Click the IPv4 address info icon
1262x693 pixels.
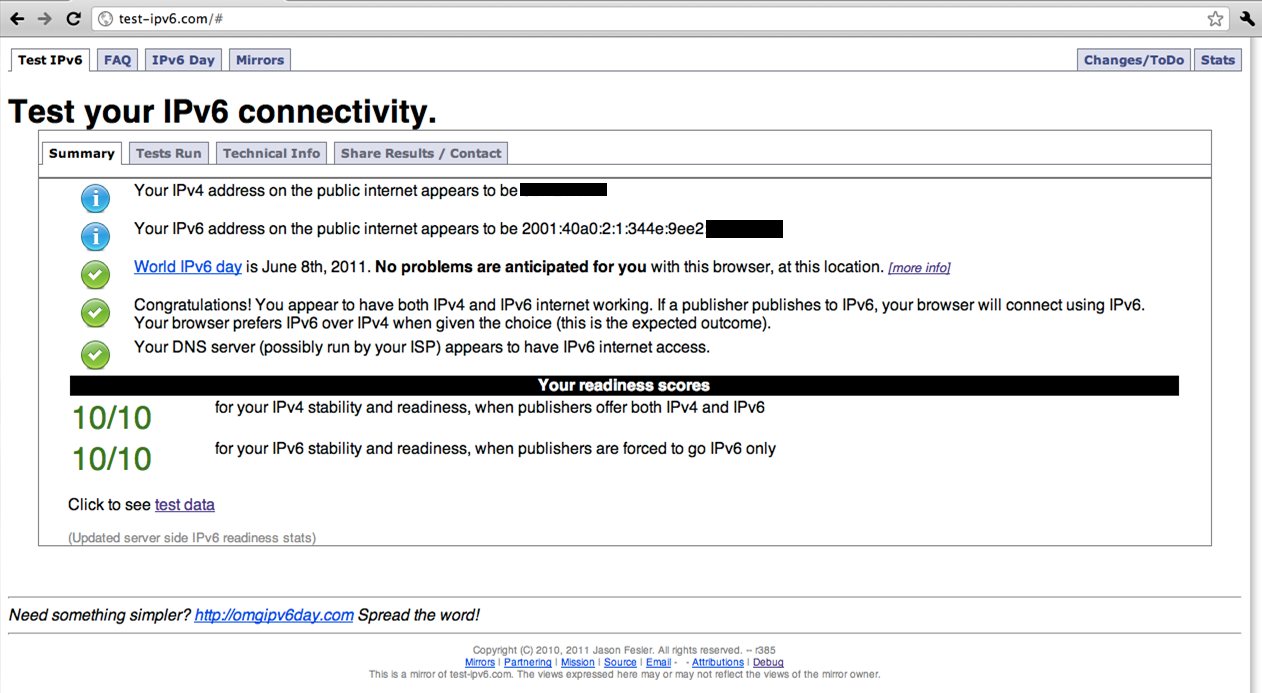coord(95,198)
